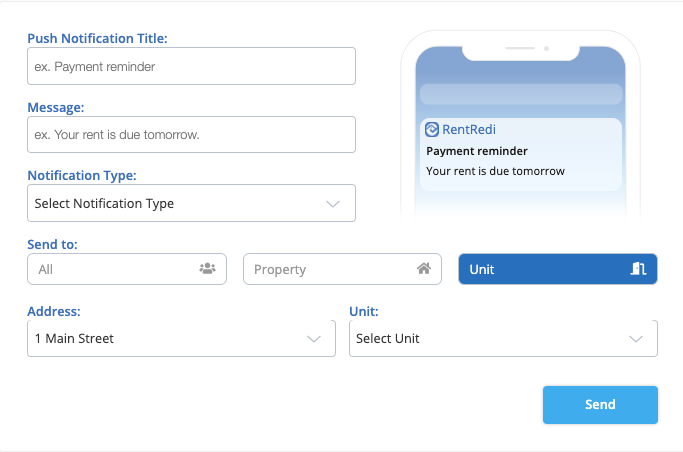Image resolution: width=683 pixels, height=452 pixels.
Task: Click the Push Notification Title label
Action: (97, 39)
